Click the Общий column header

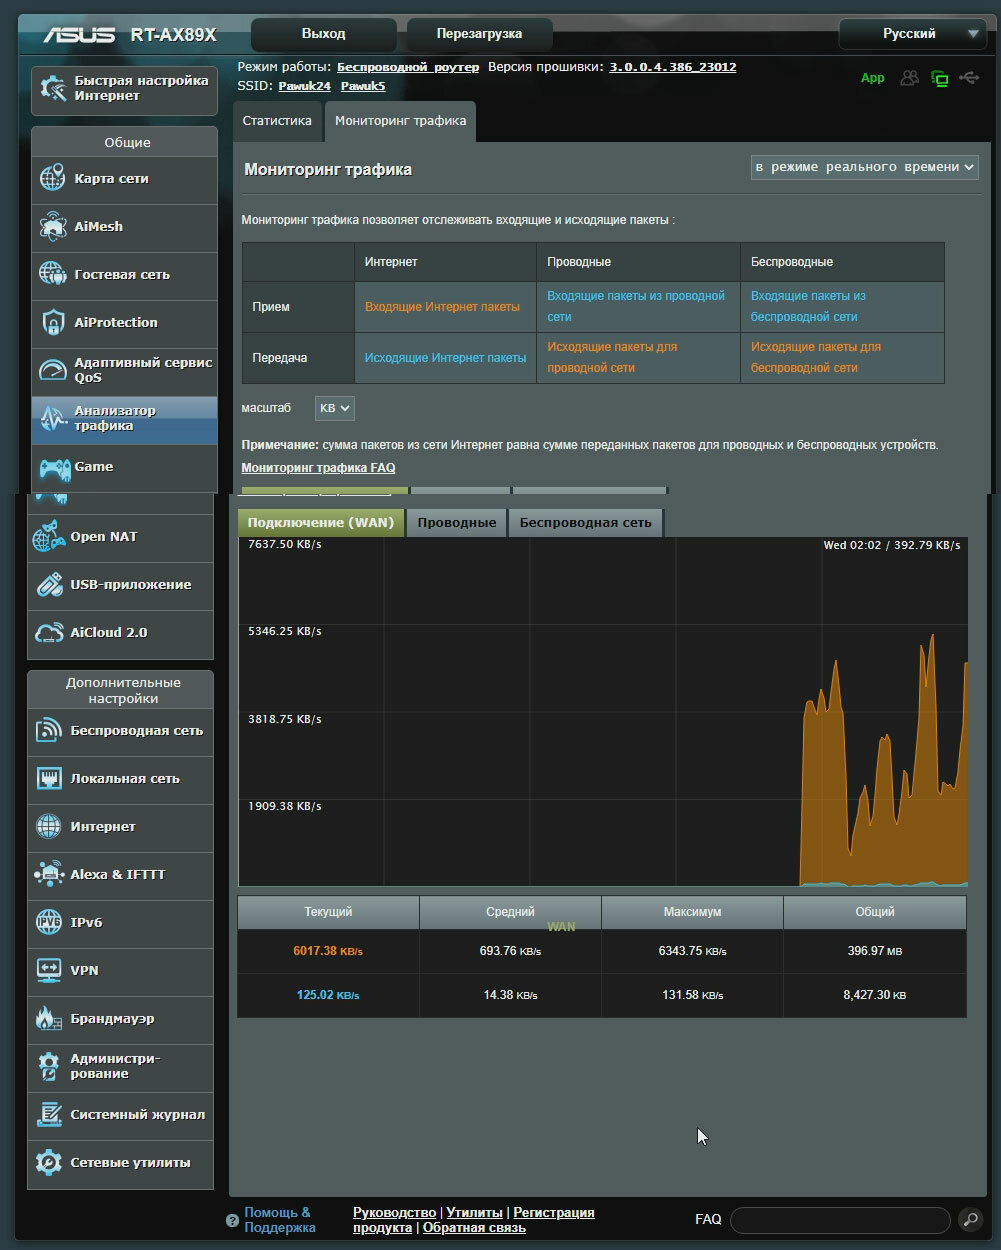(874, 912)
